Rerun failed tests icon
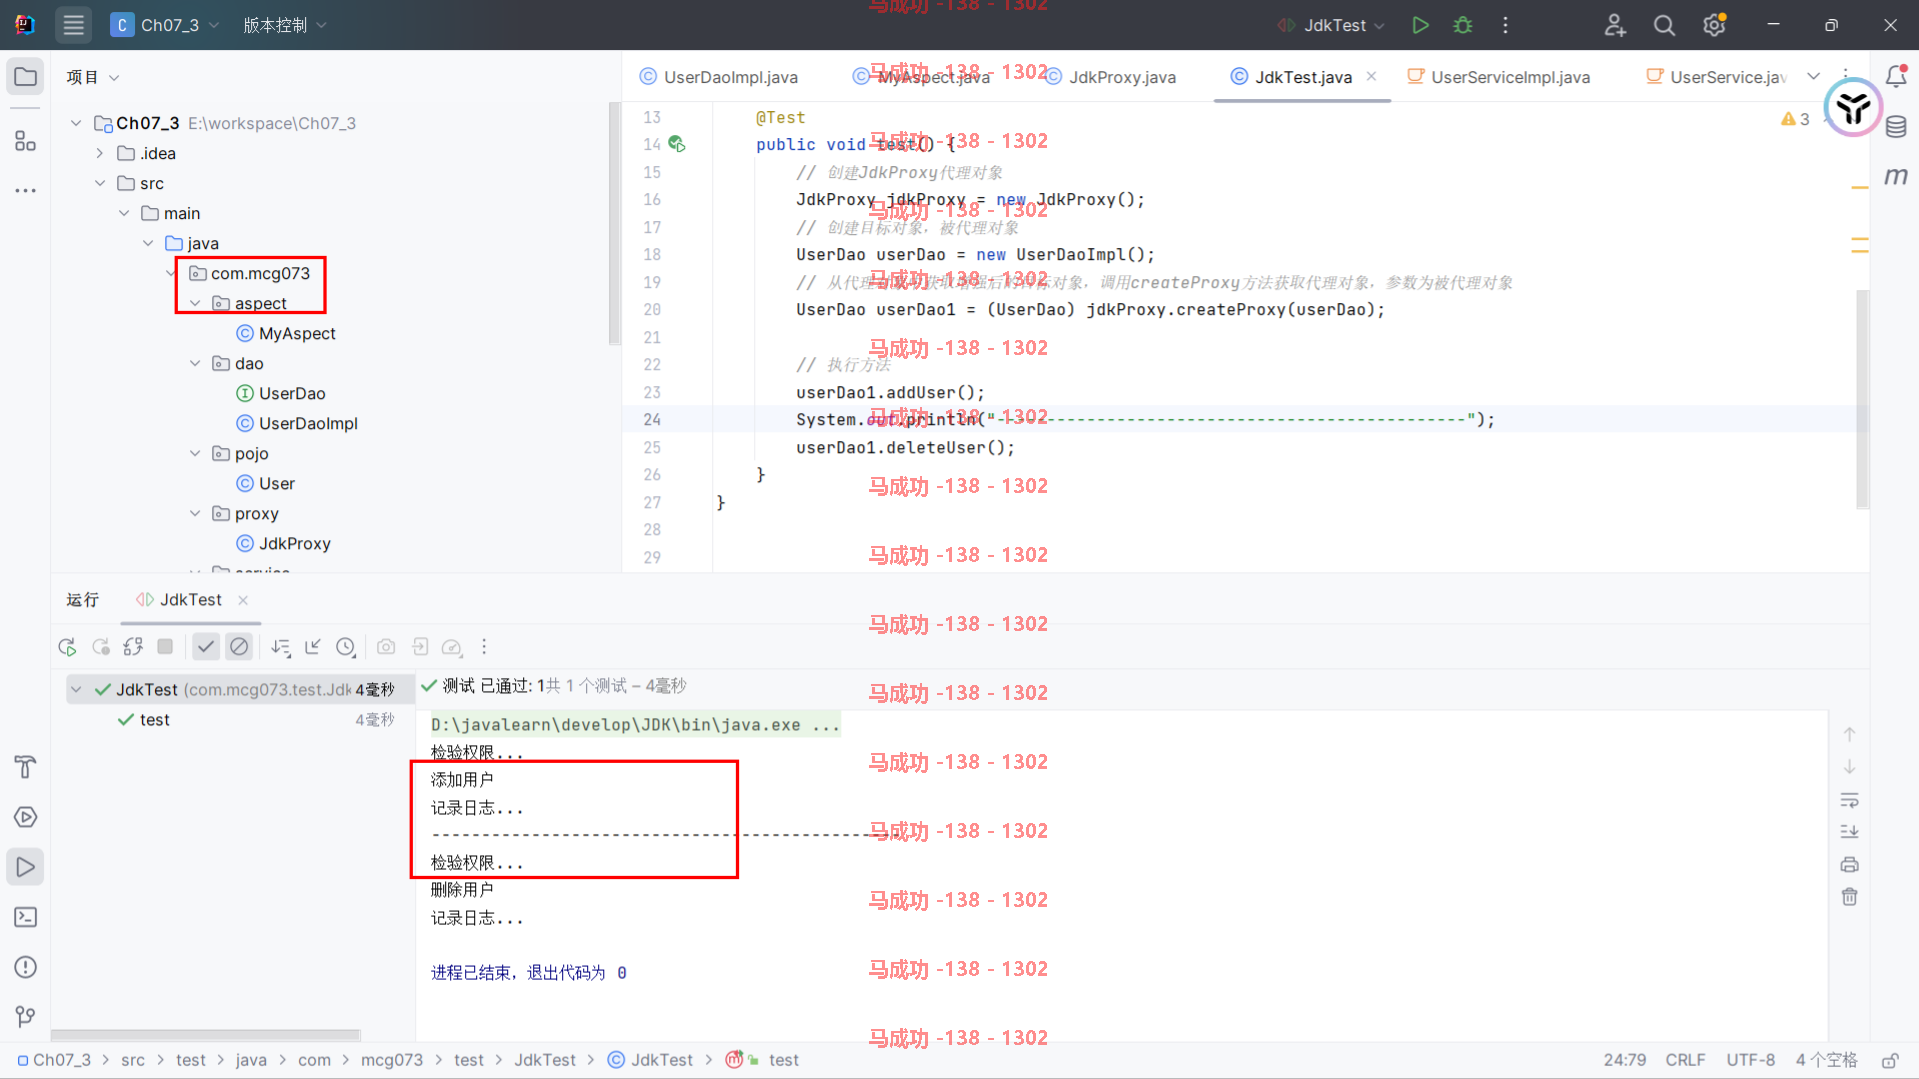Viewport: 1919px width, 1079px height. coord(101,647)
